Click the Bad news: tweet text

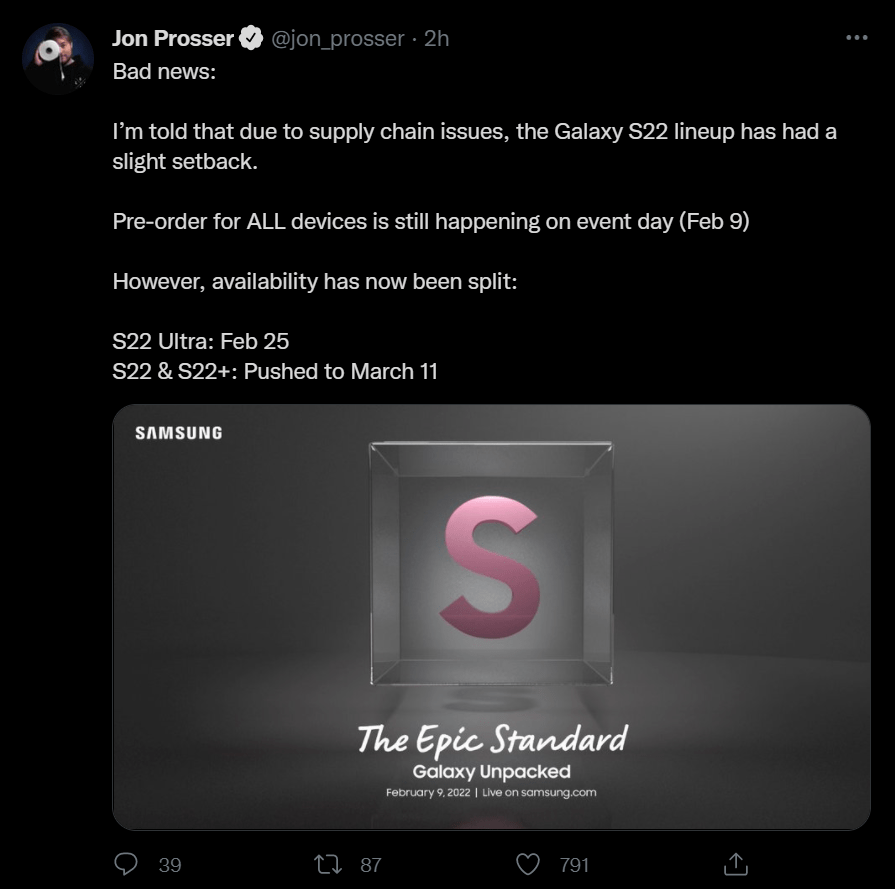tap(164, 71)
